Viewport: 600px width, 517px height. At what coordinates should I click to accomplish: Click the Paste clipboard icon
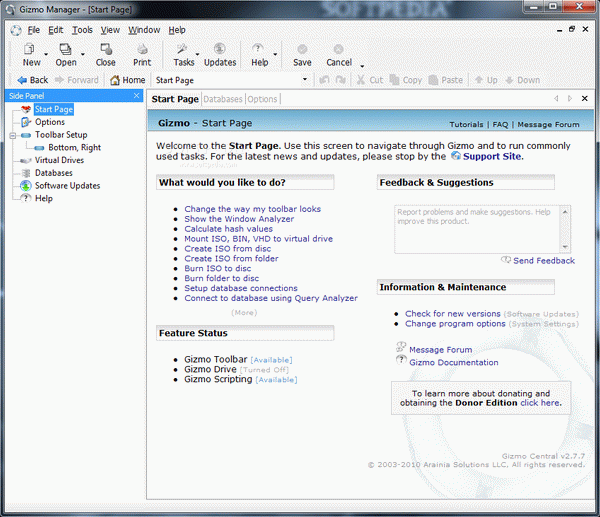click(433, 80)
